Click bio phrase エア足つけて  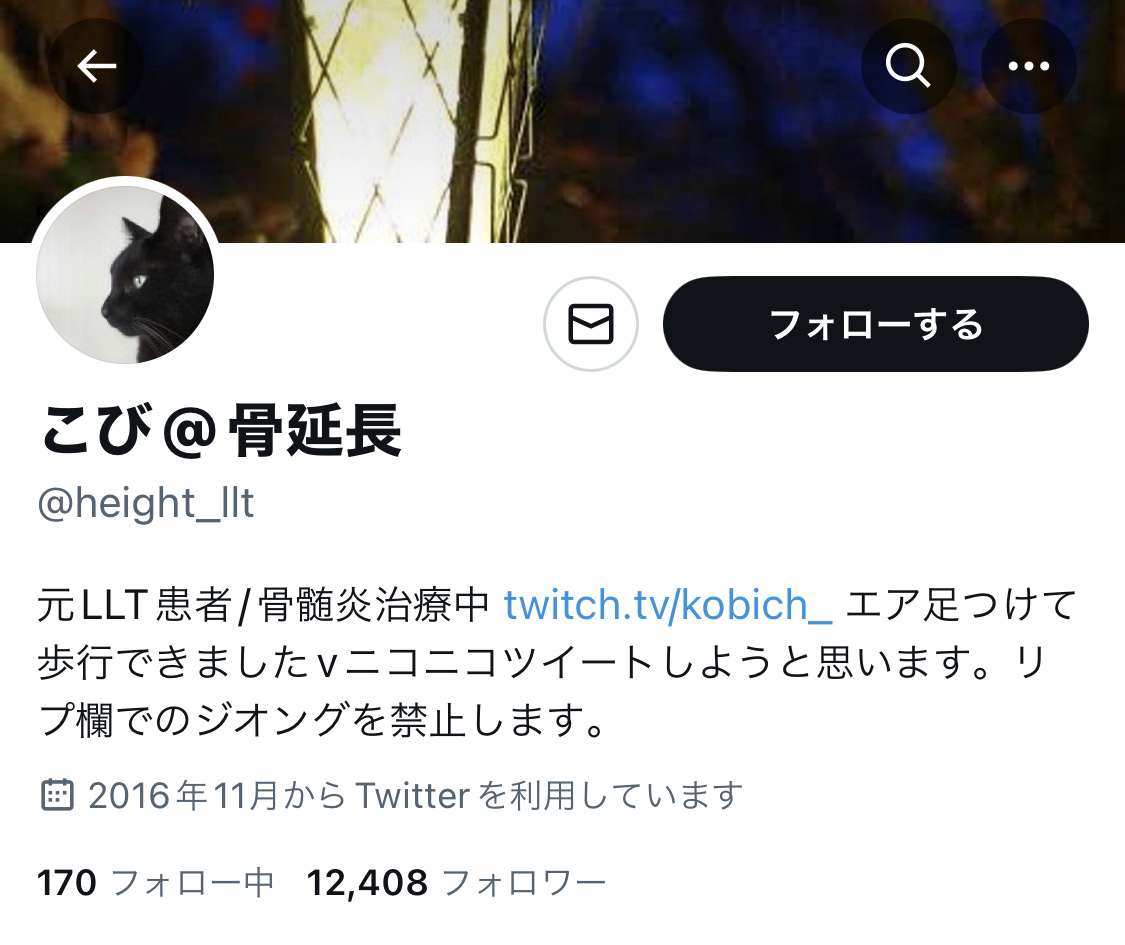tap(961, 604)
